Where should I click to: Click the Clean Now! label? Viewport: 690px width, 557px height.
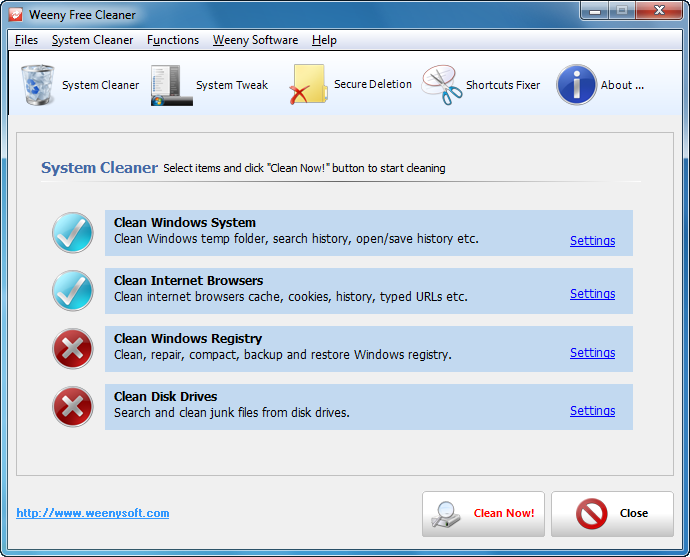(x=504, y=513)
